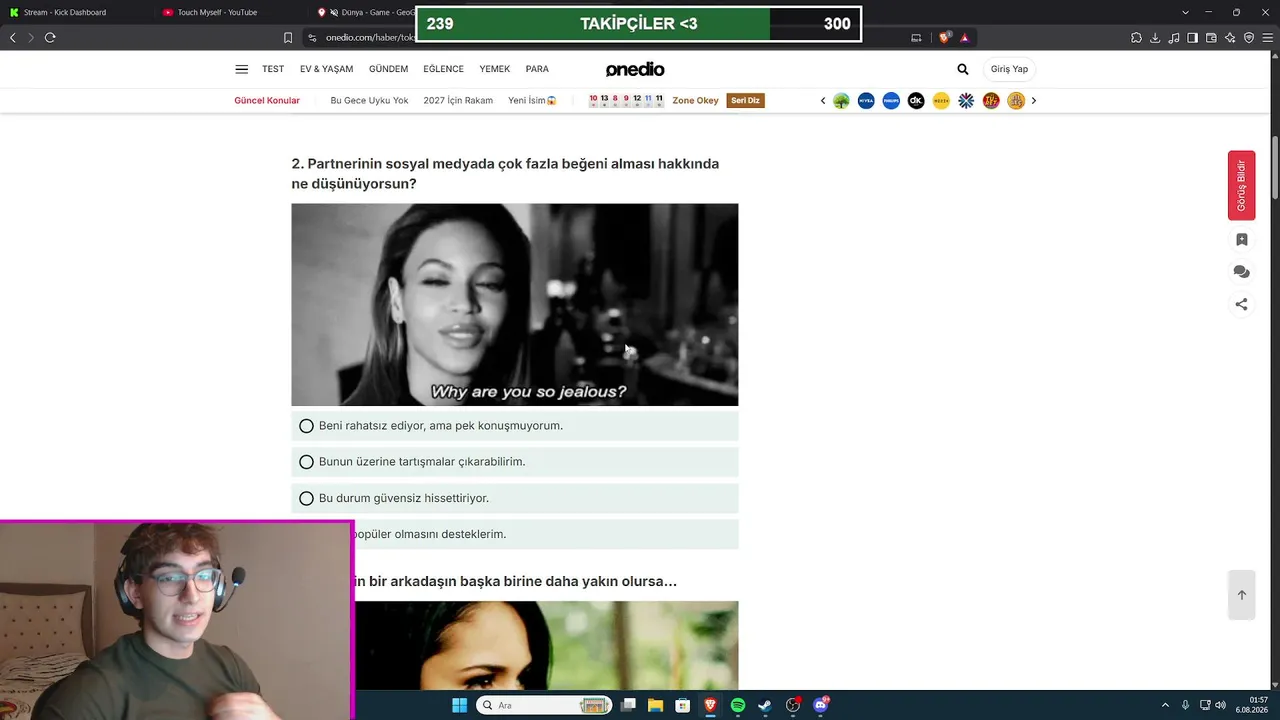Open the green tree brand icon
The image size is (1280, 720).
(x=841, y=100)
